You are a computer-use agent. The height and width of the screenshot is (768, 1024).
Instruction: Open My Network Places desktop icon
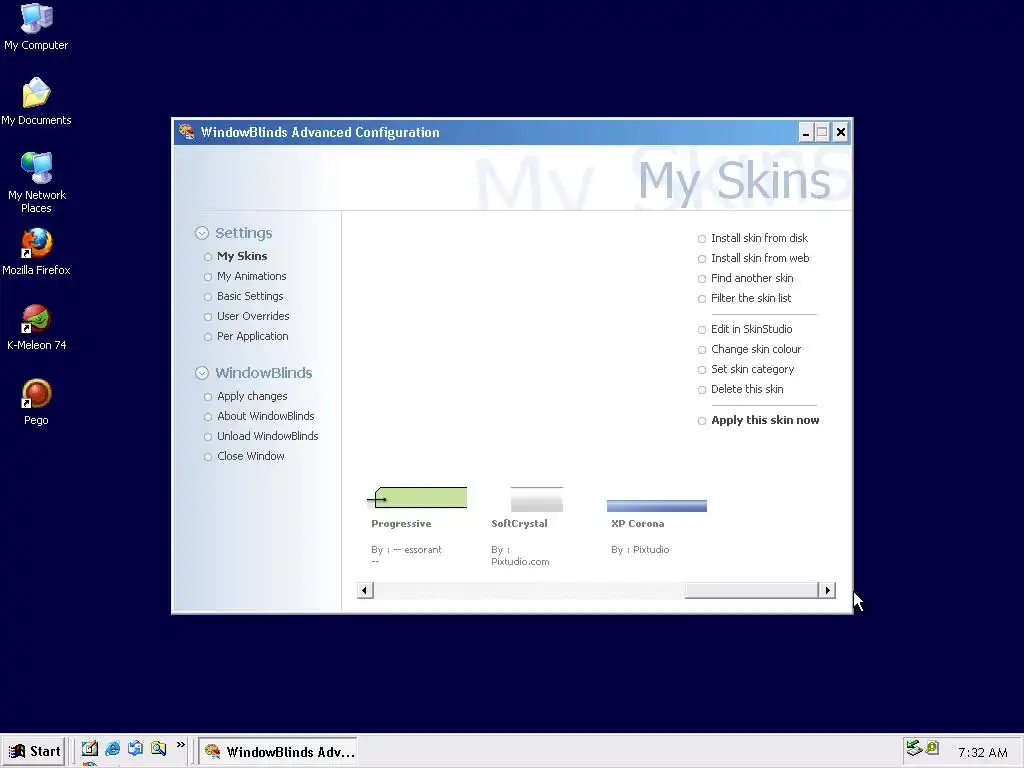37,183
